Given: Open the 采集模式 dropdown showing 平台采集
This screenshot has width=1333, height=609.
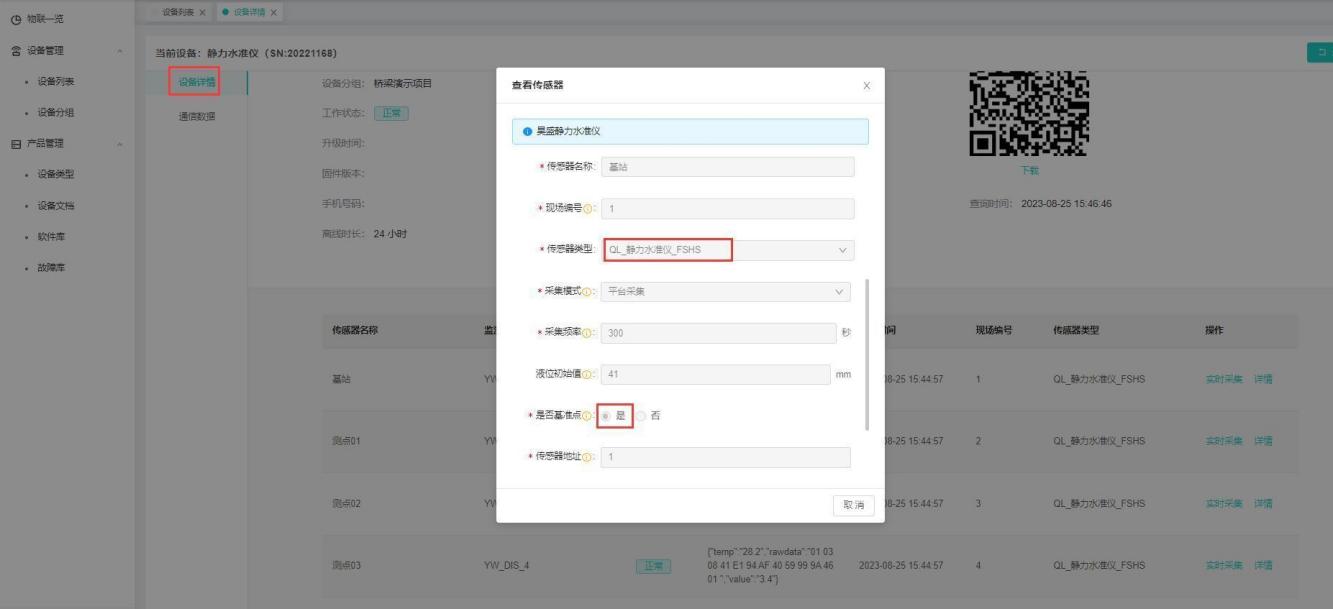Looking at the screenshot, I should [726, 292].
